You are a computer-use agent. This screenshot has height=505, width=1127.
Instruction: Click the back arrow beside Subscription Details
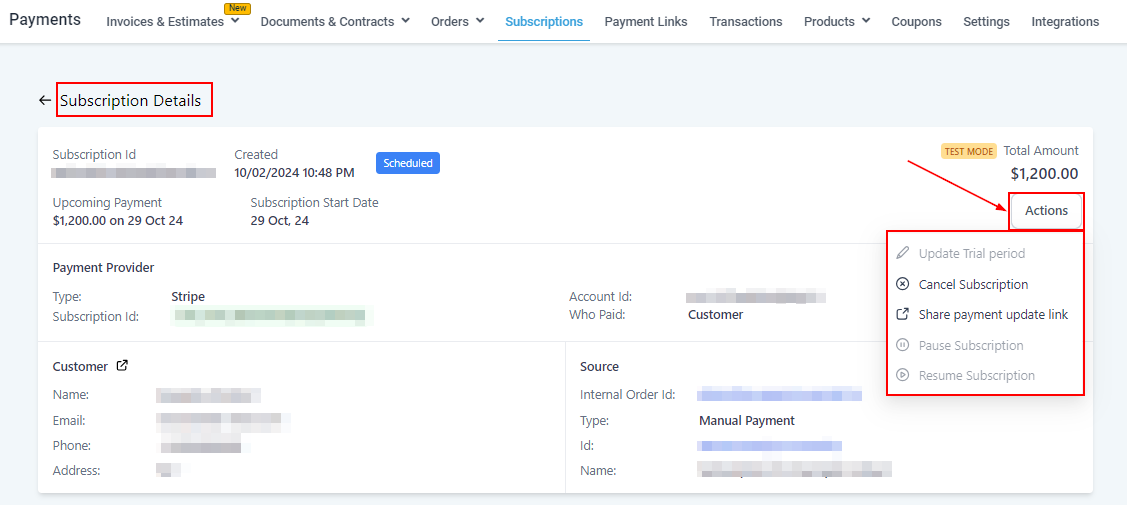pos(45,100)
